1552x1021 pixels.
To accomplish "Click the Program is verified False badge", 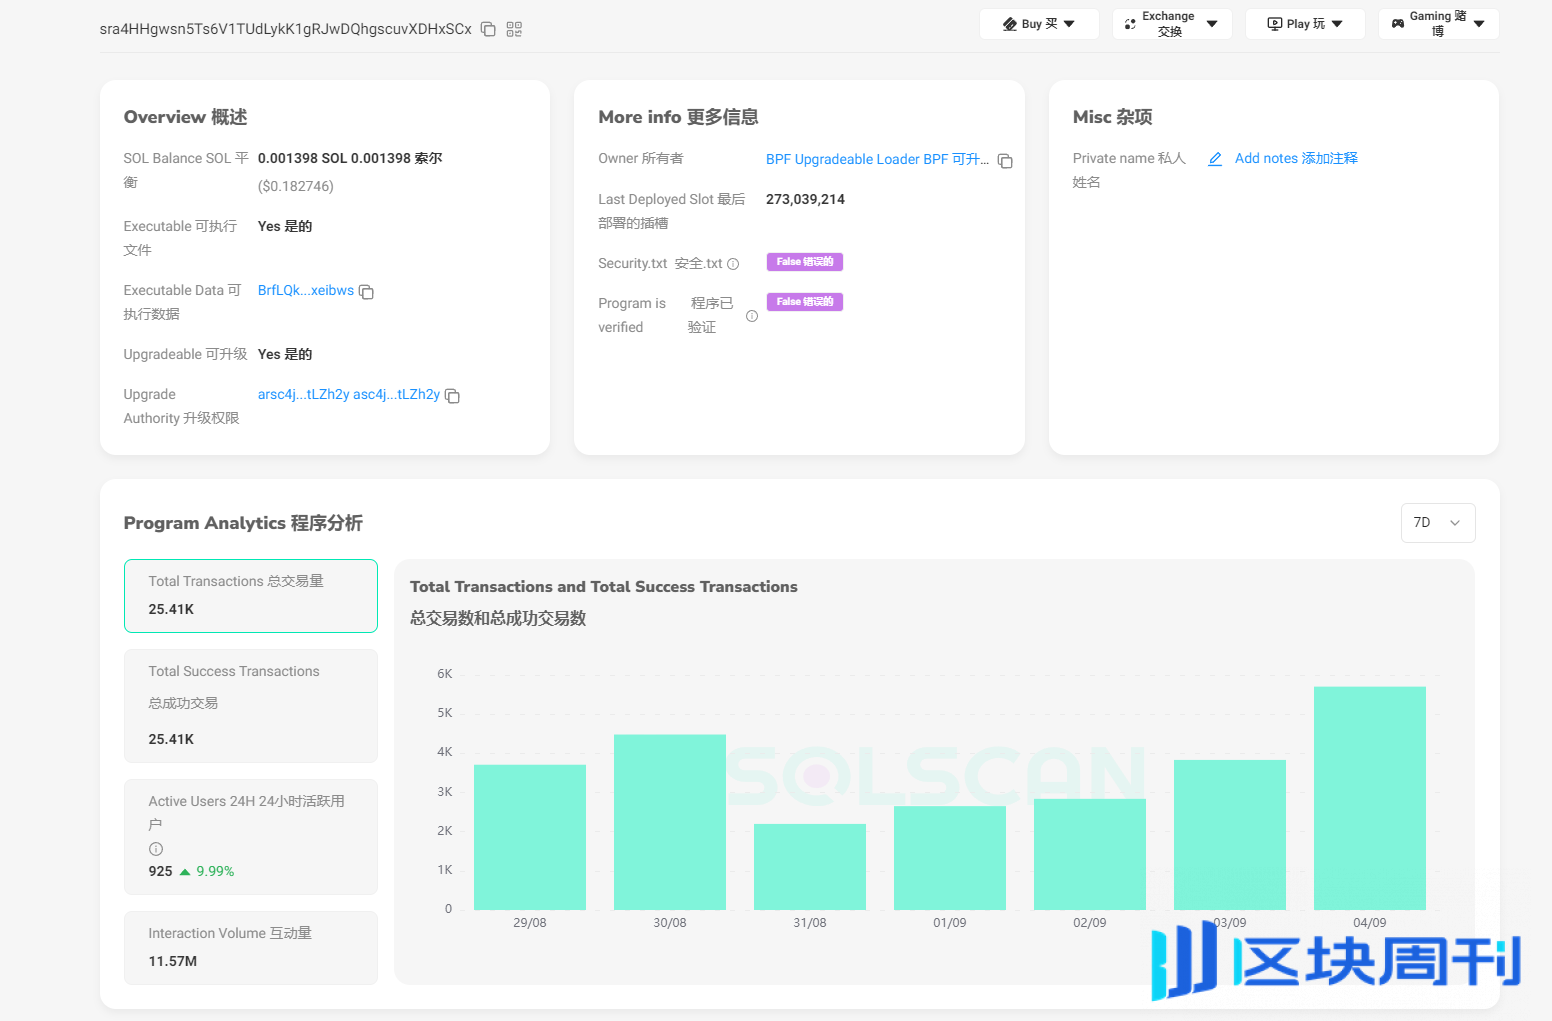I will pyautogui.click(x=805, y=302).
